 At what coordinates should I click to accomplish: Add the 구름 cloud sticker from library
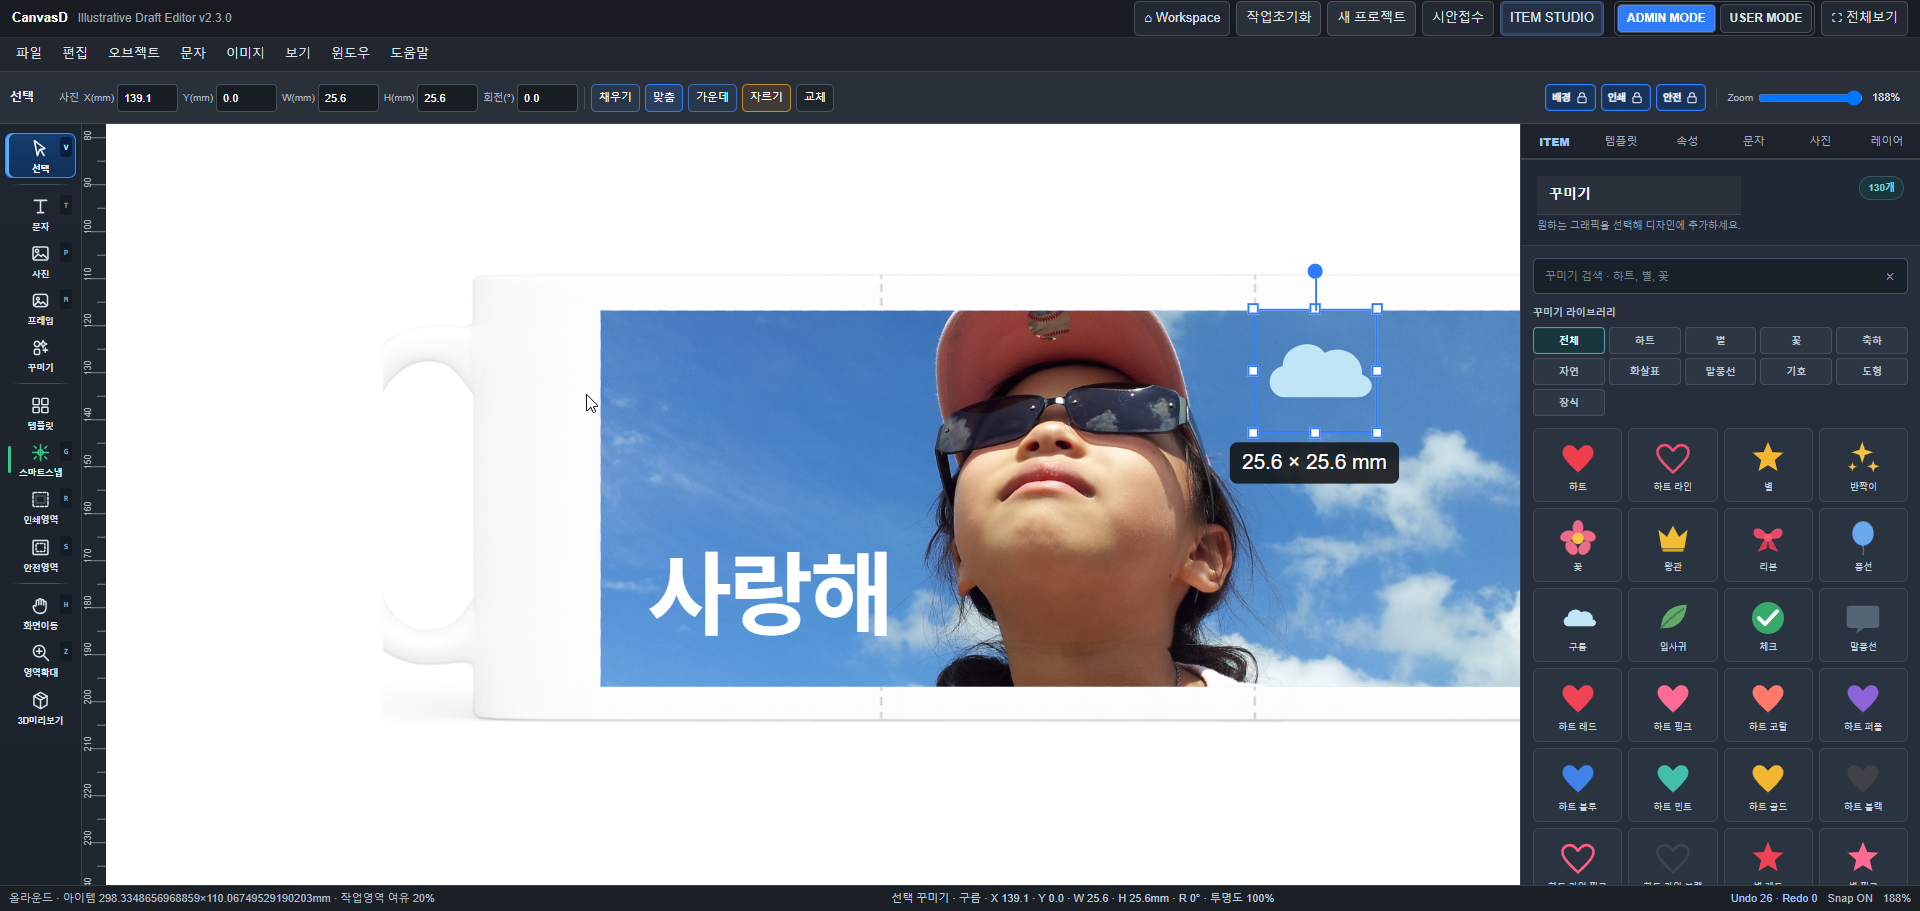(1578, 625)
